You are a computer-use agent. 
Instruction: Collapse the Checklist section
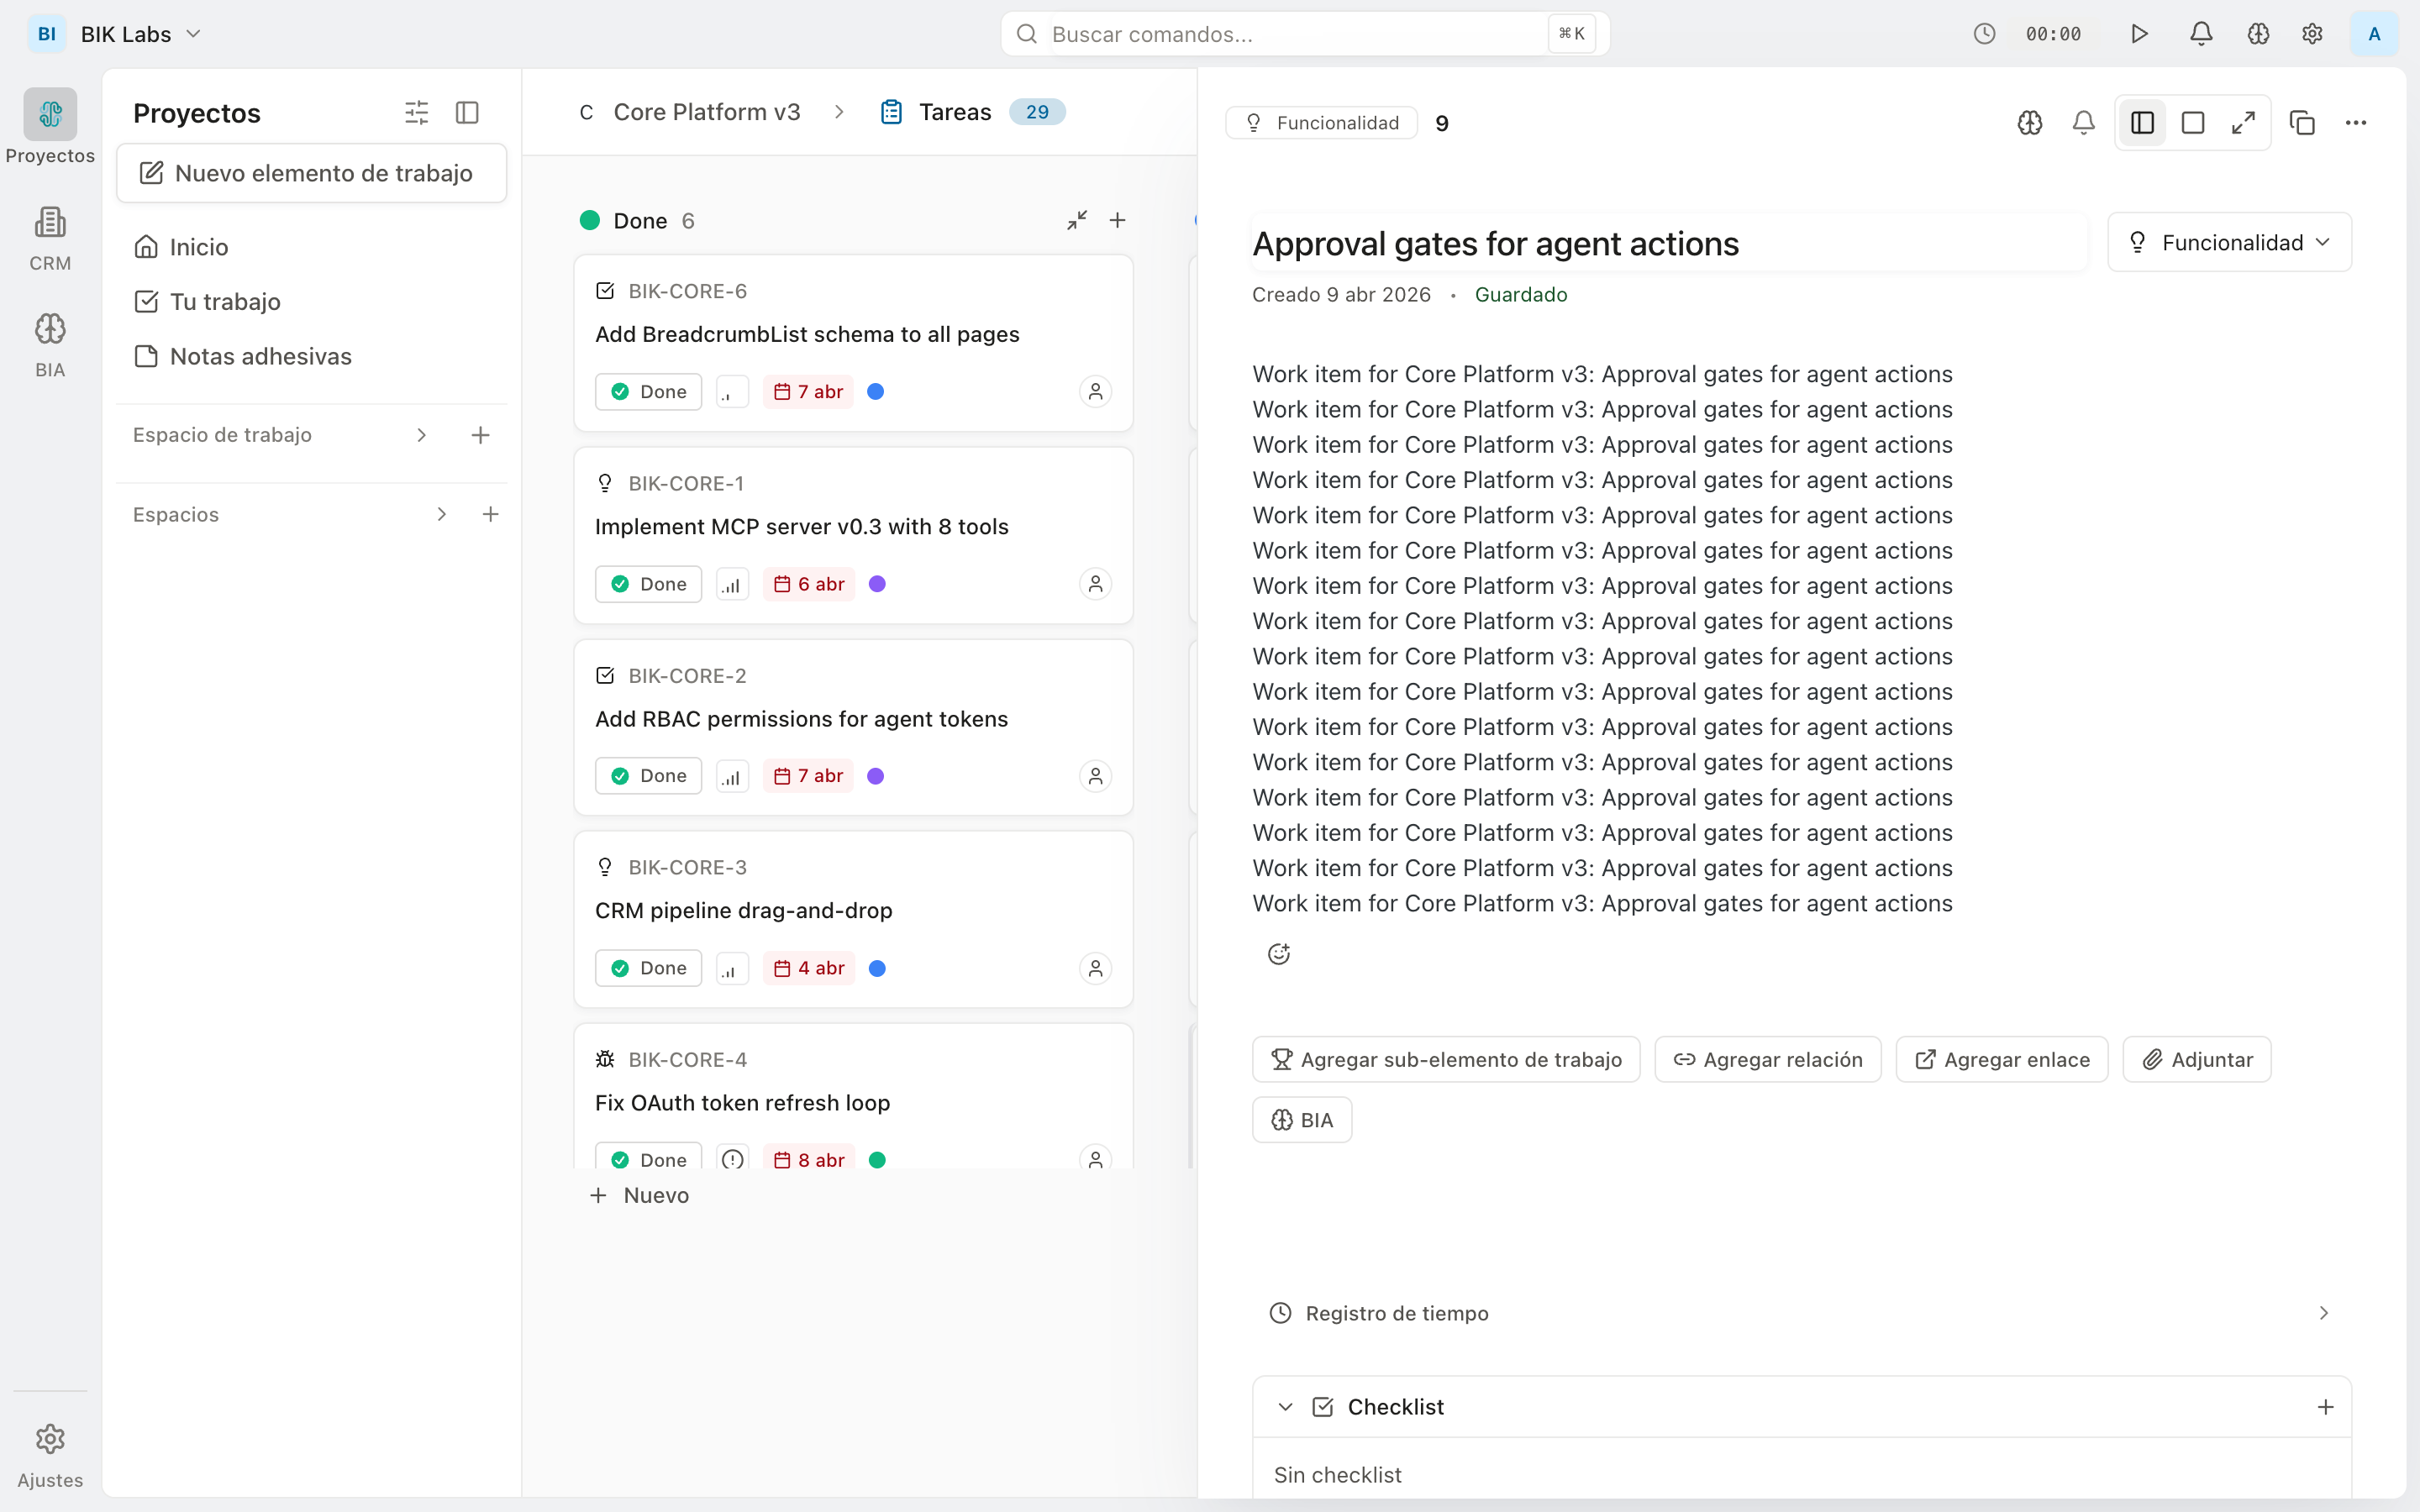pyautogui.click(x=1284, y=1406)
